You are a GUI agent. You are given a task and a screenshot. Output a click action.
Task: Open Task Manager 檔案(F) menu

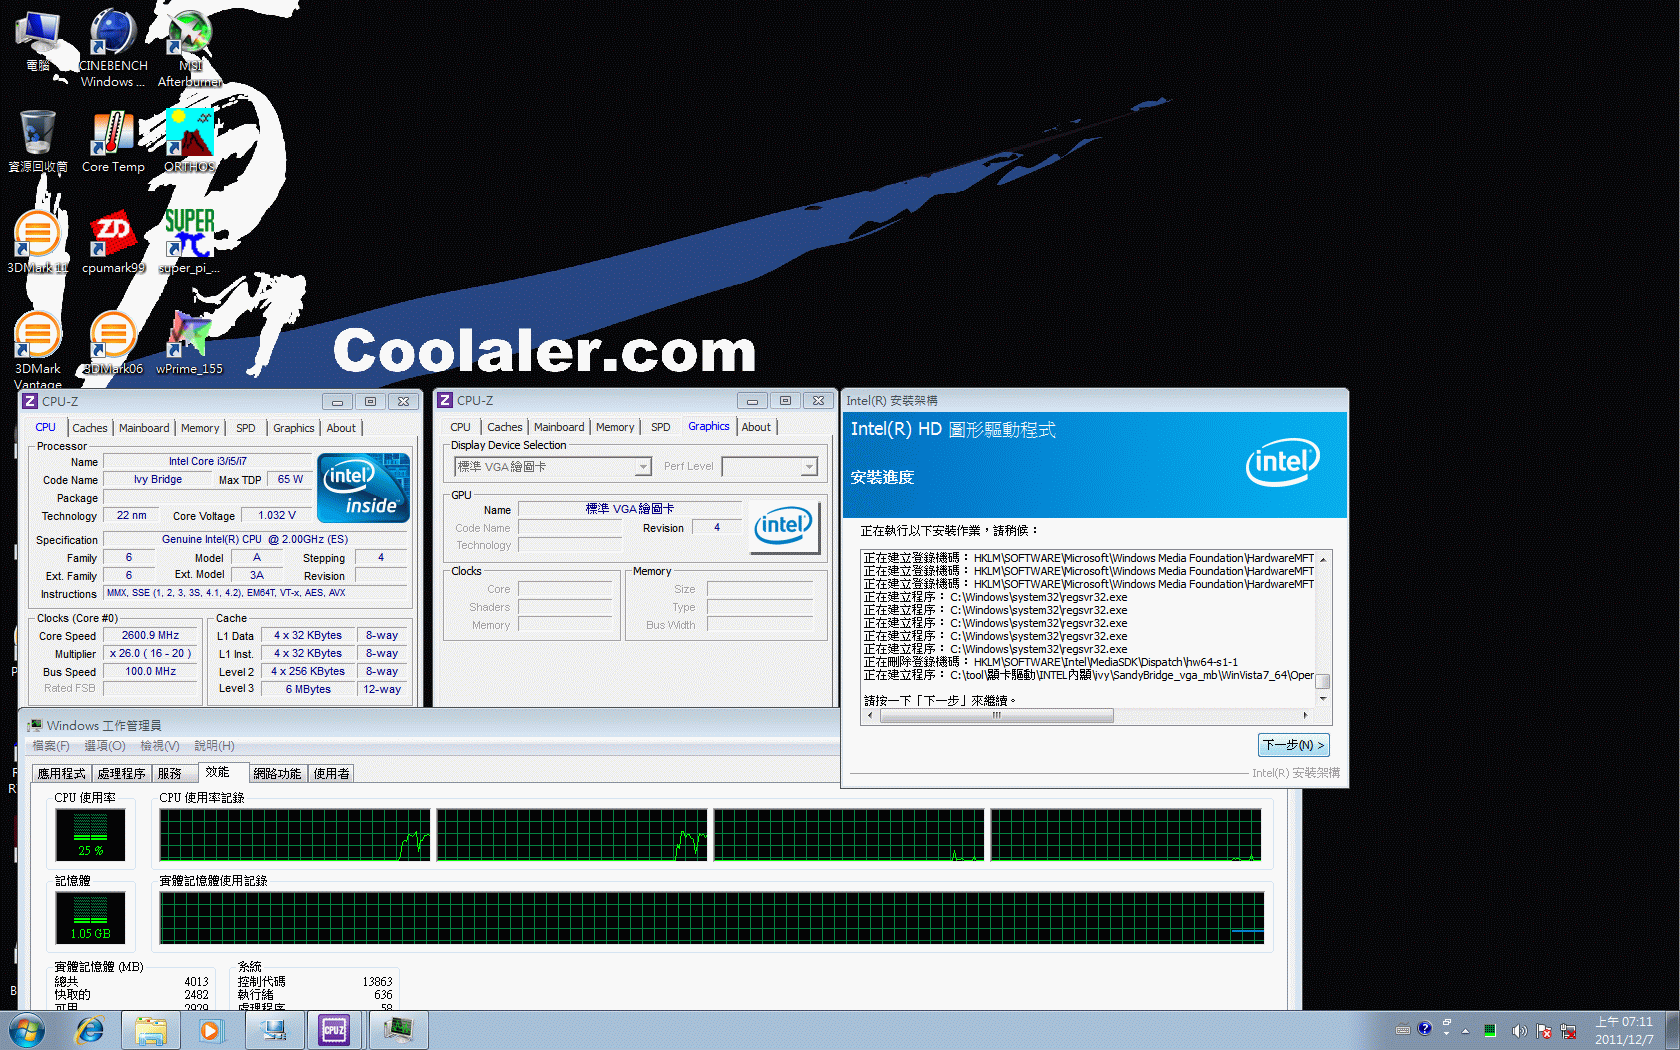click(51, 746)
